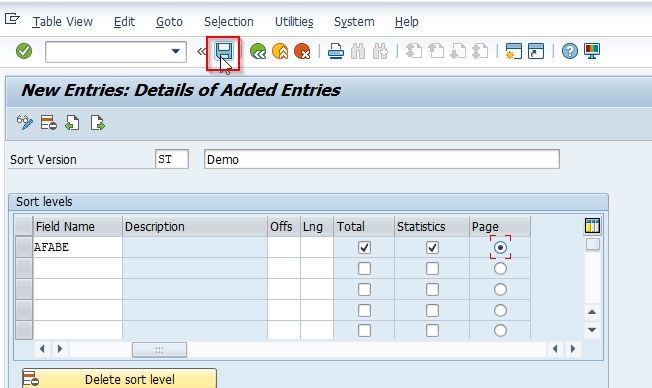Viewport: 652px width, 388px height.
Task: Select Page radio button in fourth row
Action: pos(500,310)
